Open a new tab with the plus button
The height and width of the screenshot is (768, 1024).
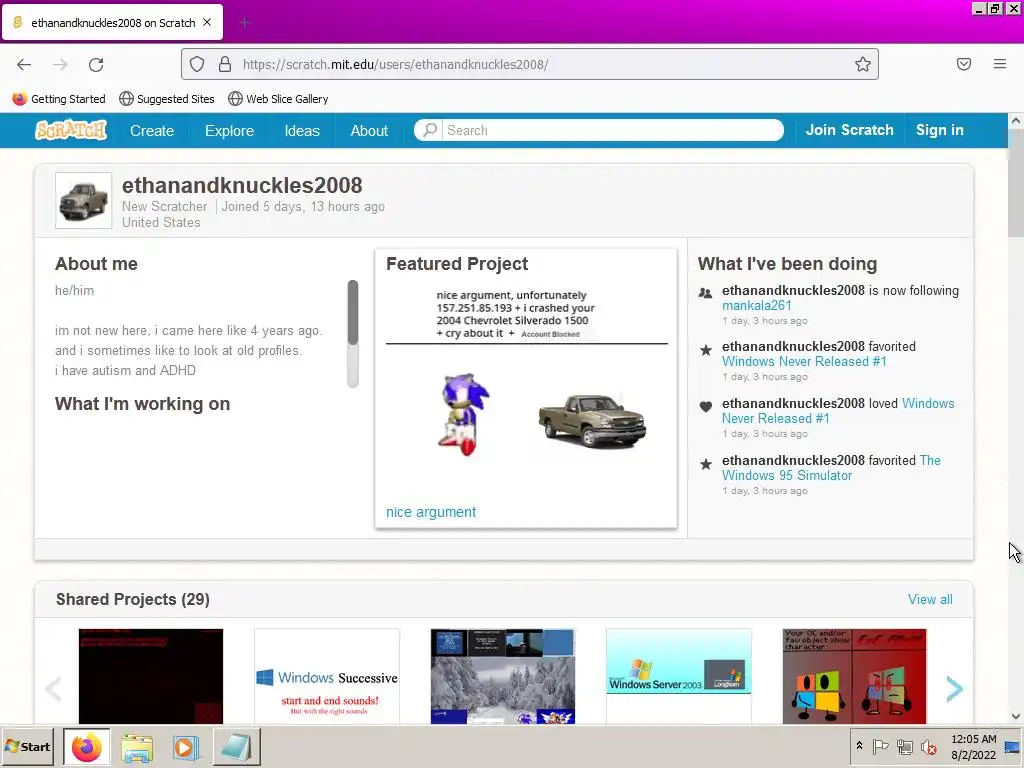(x=245, y=23)
